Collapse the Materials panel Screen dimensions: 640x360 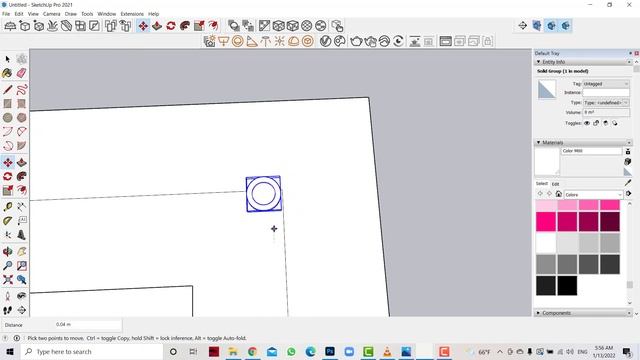pyautogui.click(x=538, y=142)
